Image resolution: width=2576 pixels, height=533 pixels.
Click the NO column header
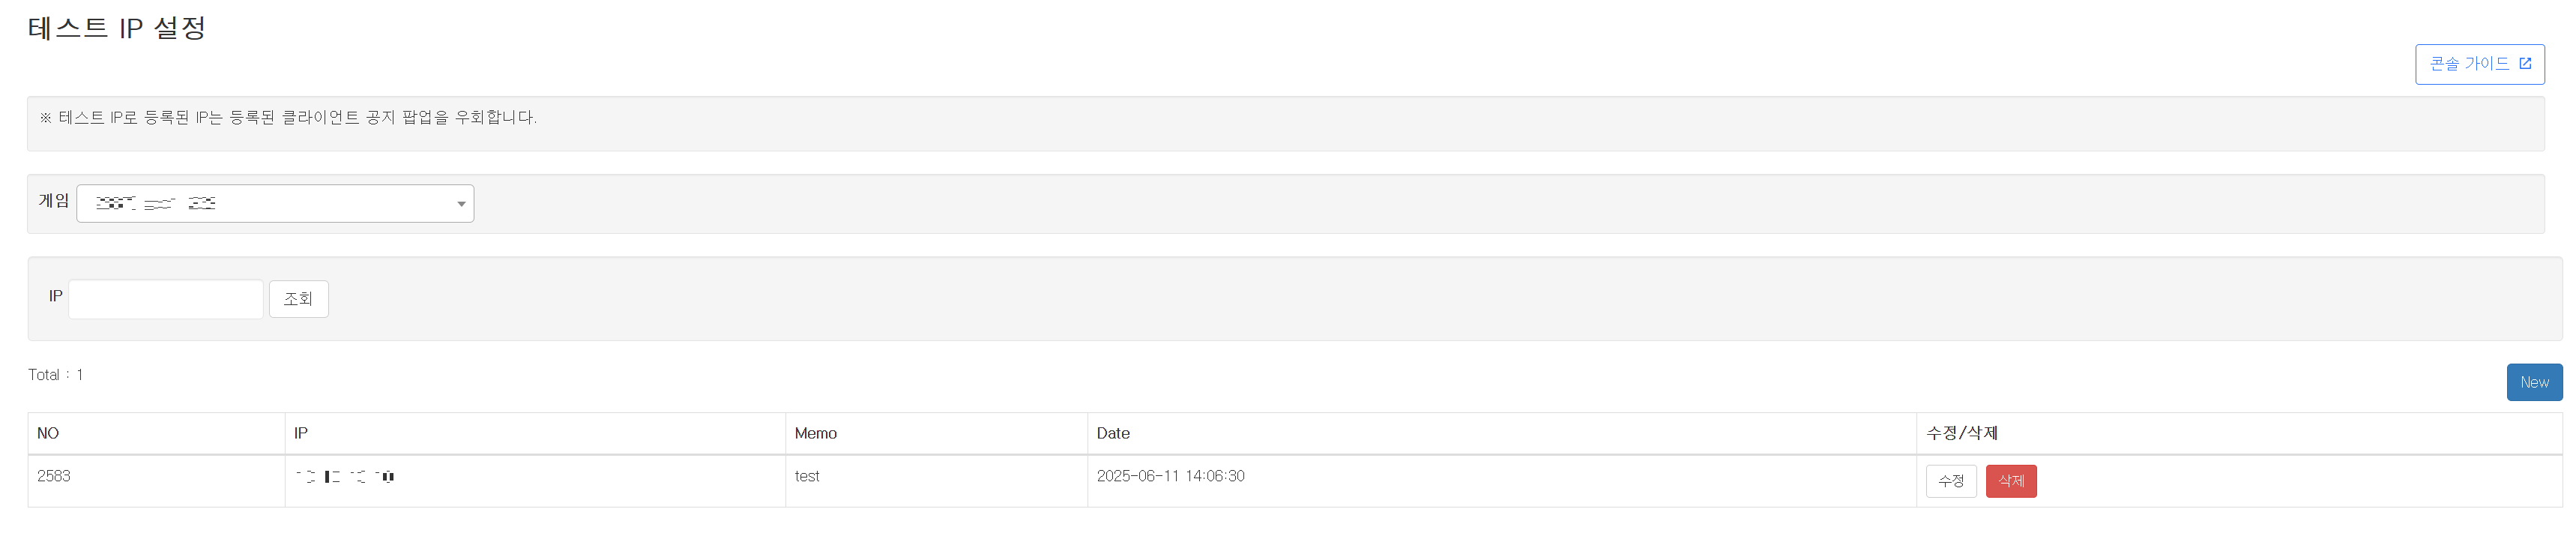point(48,433)
